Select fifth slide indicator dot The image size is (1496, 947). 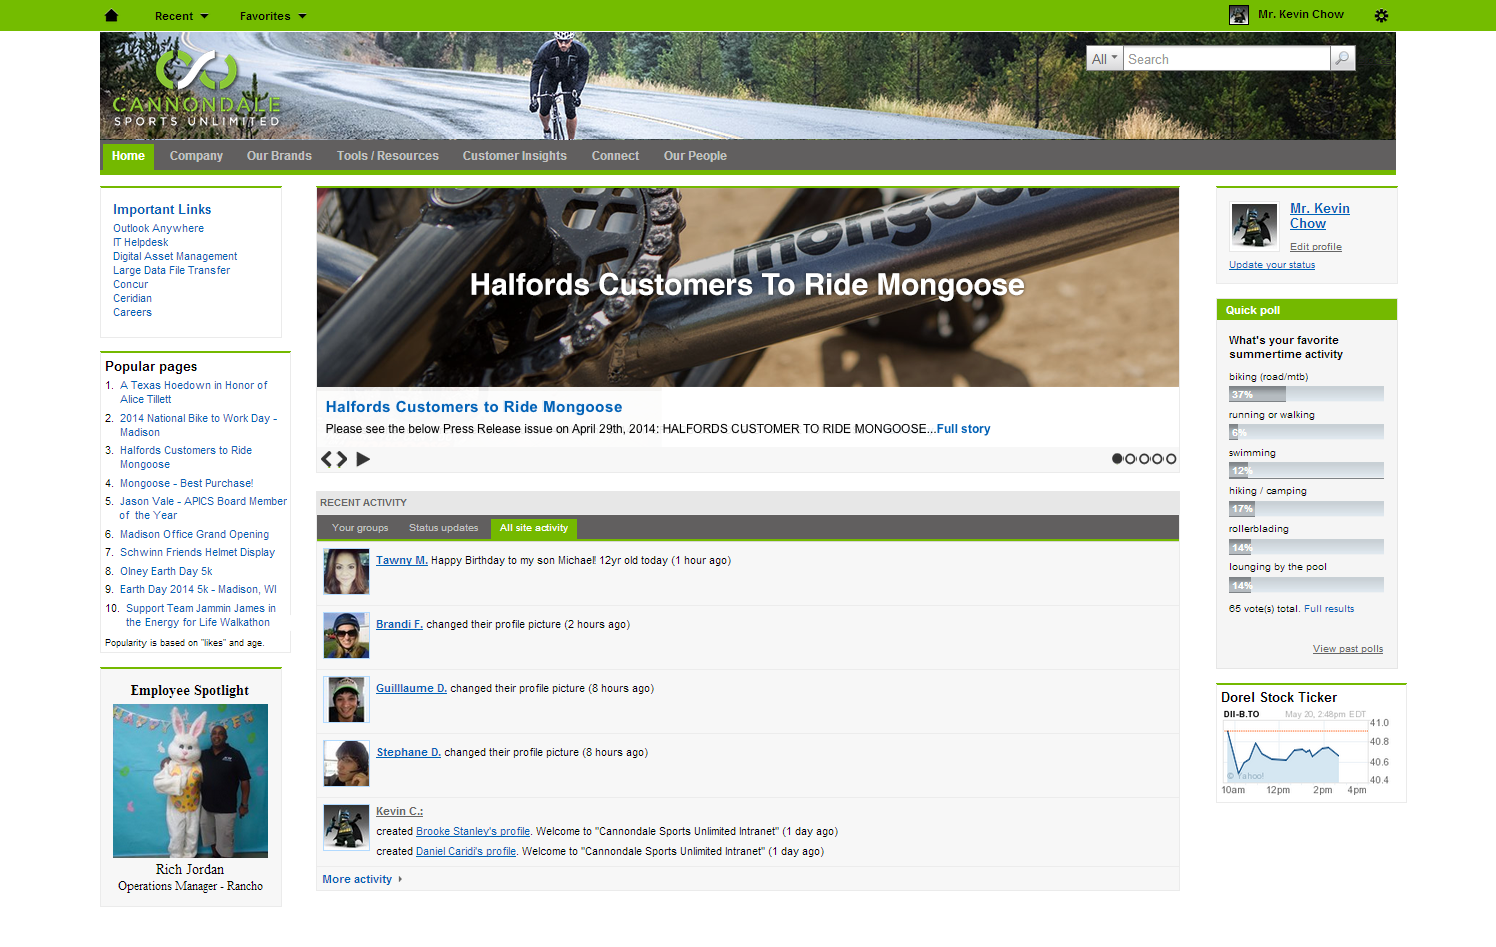click(x=1171, y=459)
